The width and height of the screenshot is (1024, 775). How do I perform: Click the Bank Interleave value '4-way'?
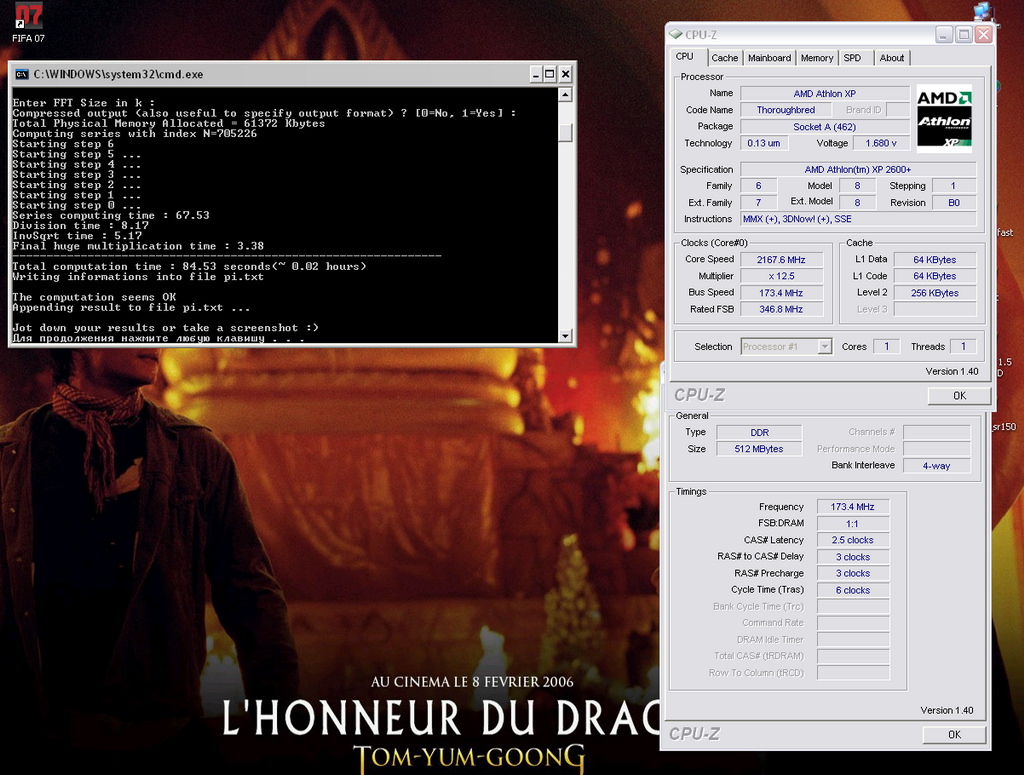point(936,466)
